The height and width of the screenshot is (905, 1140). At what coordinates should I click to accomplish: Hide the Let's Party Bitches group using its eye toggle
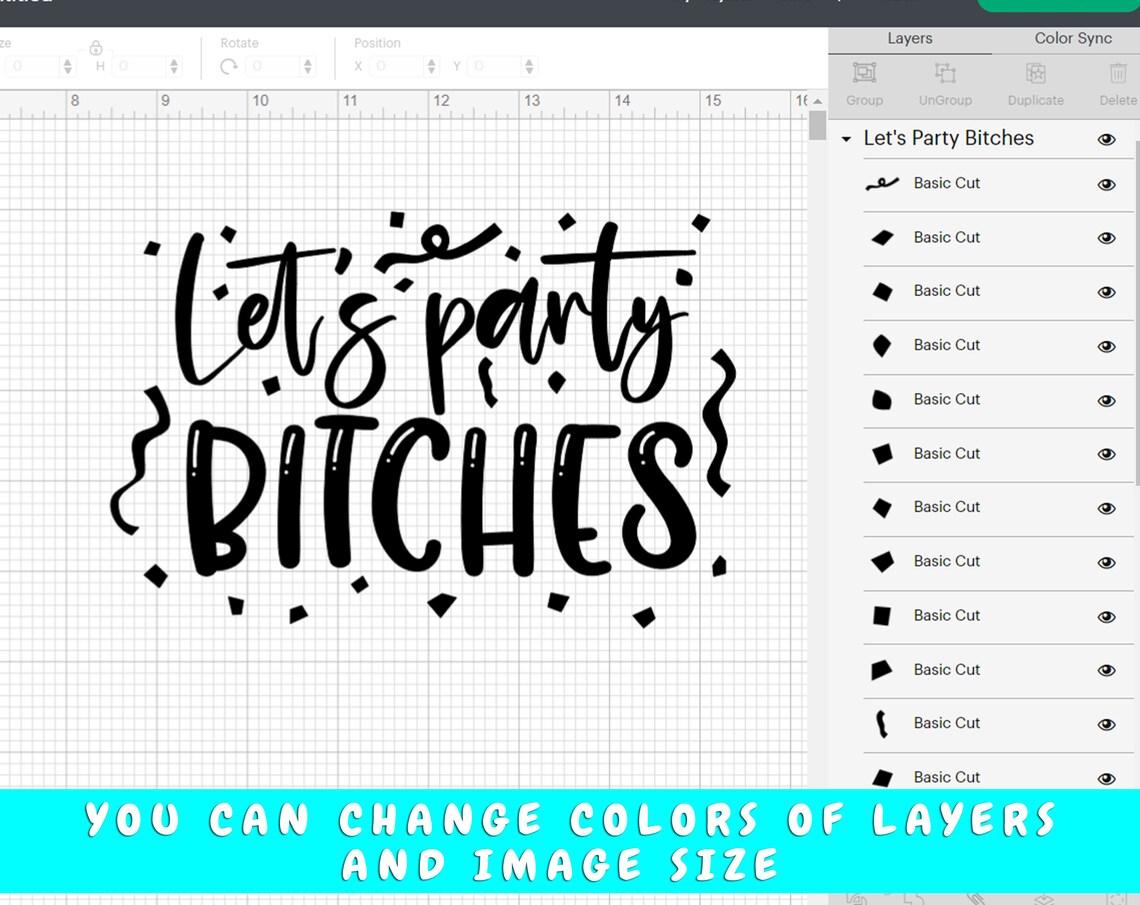pos(1107,139)
